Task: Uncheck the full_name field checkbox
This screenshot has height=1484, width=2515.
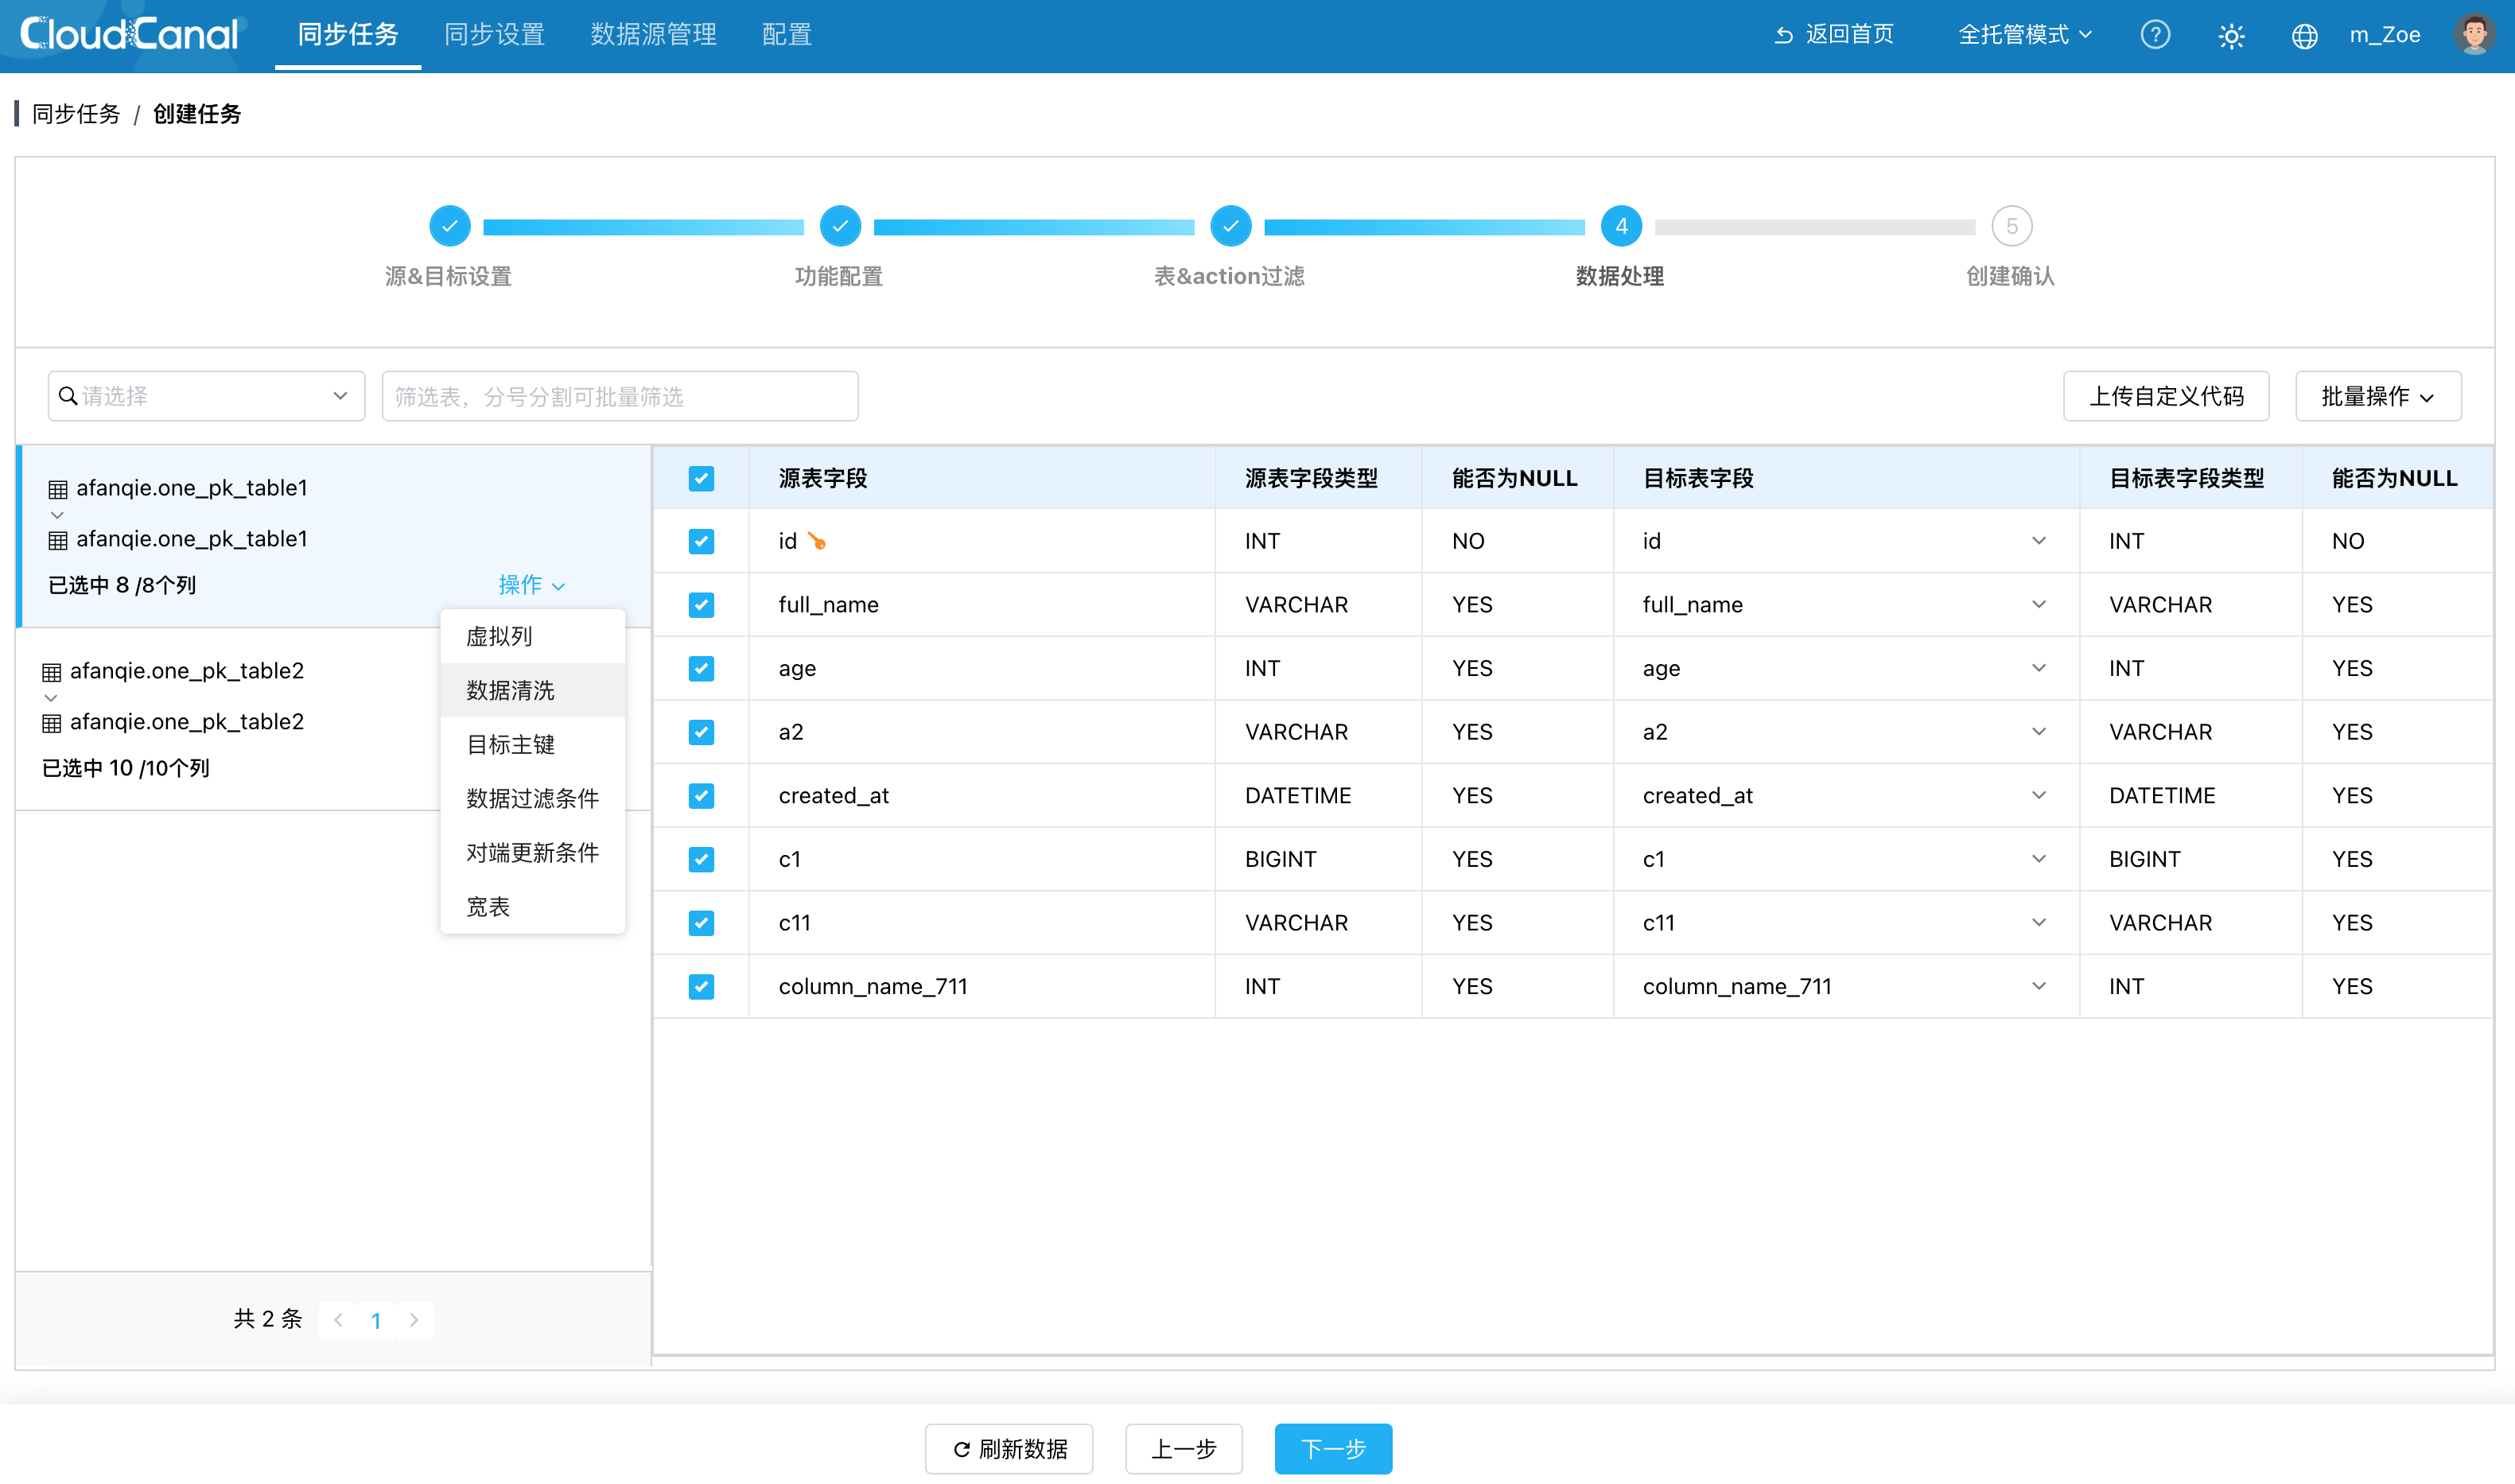Action: [x=701, y=605]
